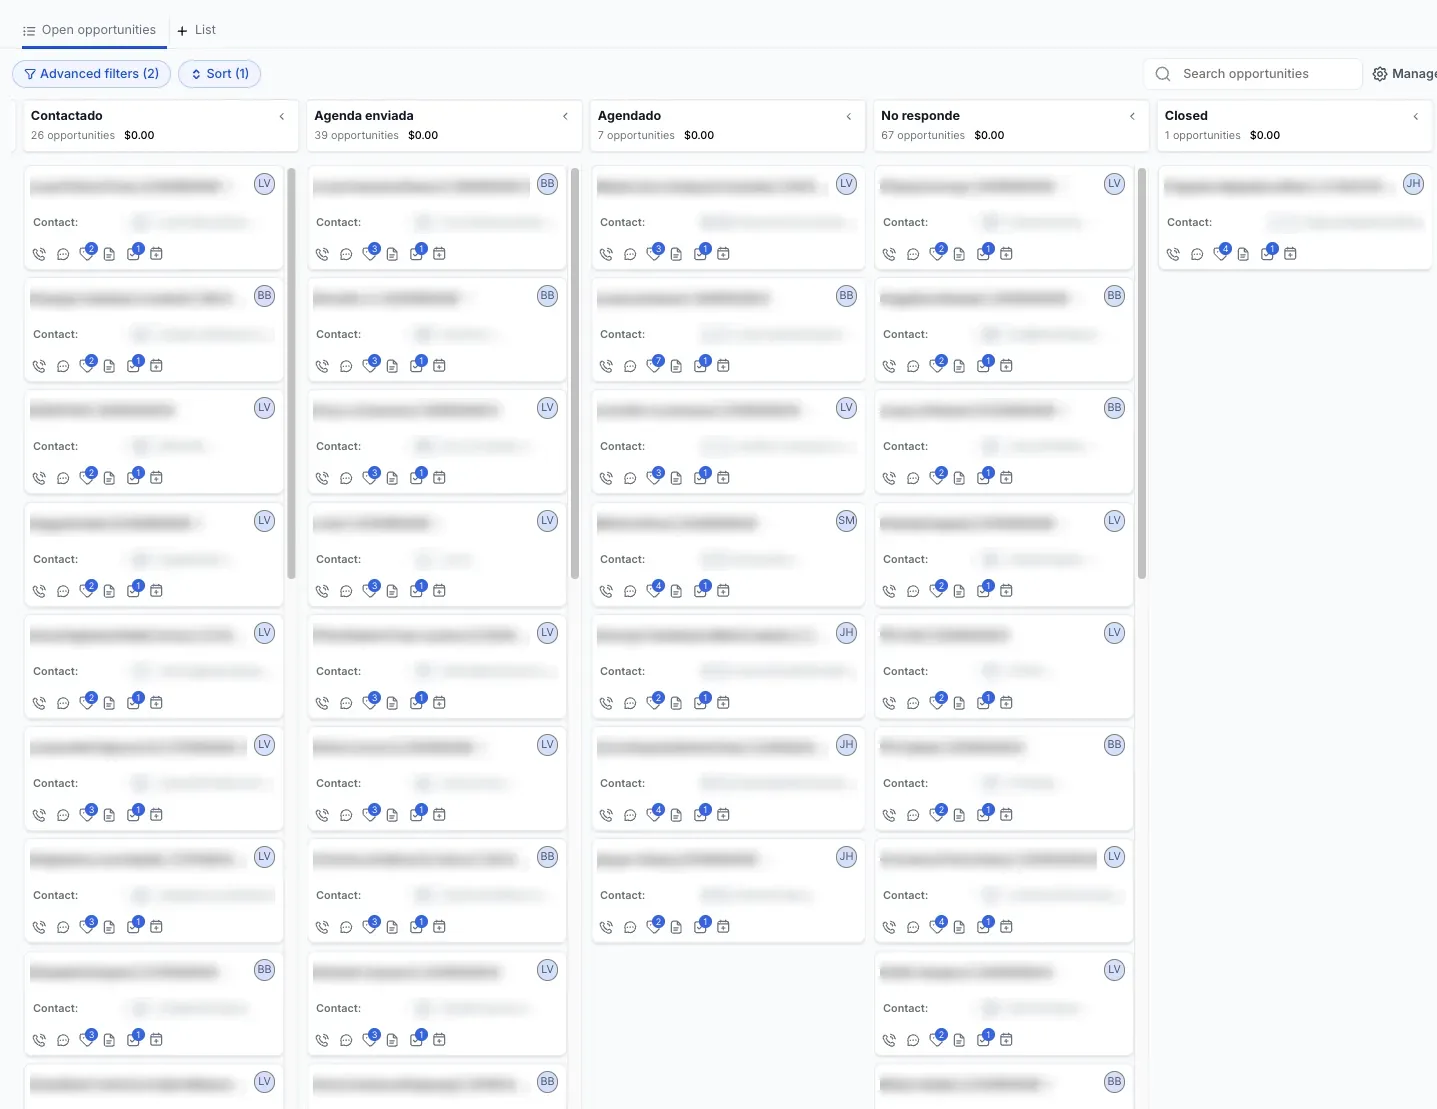The image size is (1437, 1109).
Task: Collapse the Closed column
Action: (1416, 117)
